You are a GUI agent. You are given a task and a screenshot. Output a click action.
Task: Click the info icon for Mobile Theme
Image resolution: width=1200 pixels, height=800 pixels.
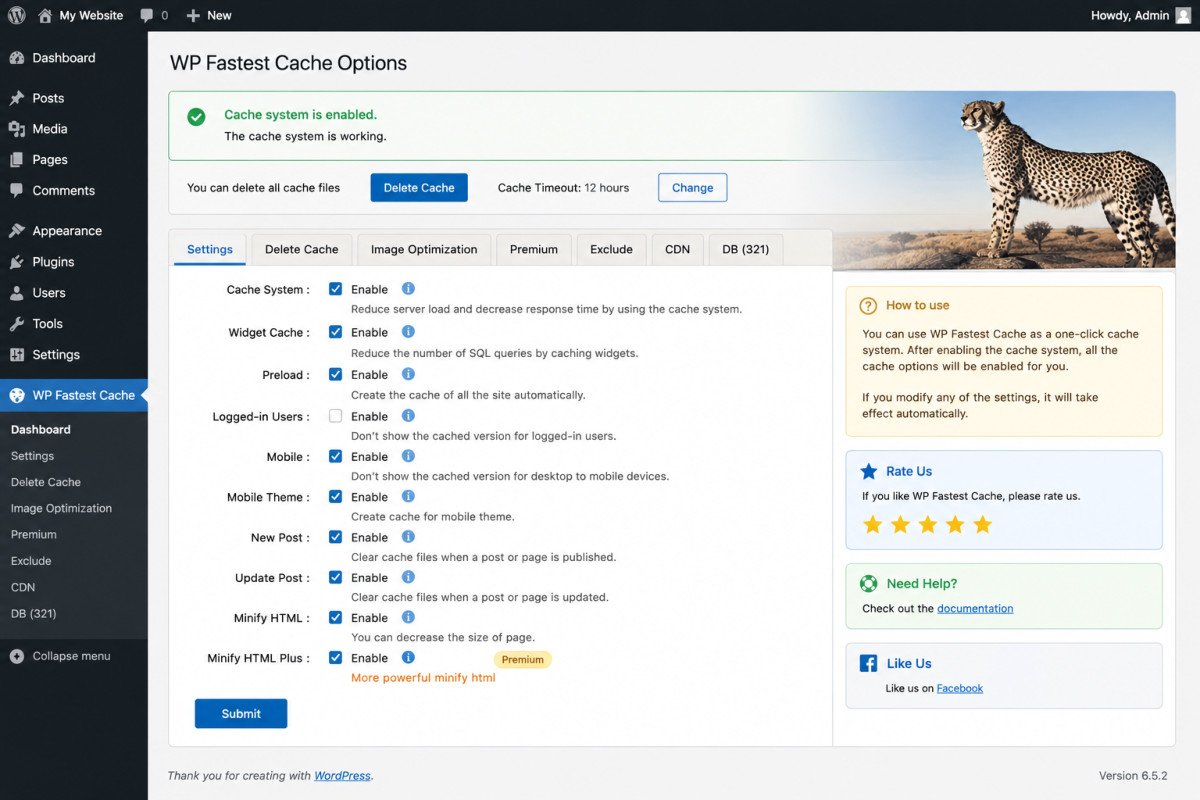coord(408,496)
